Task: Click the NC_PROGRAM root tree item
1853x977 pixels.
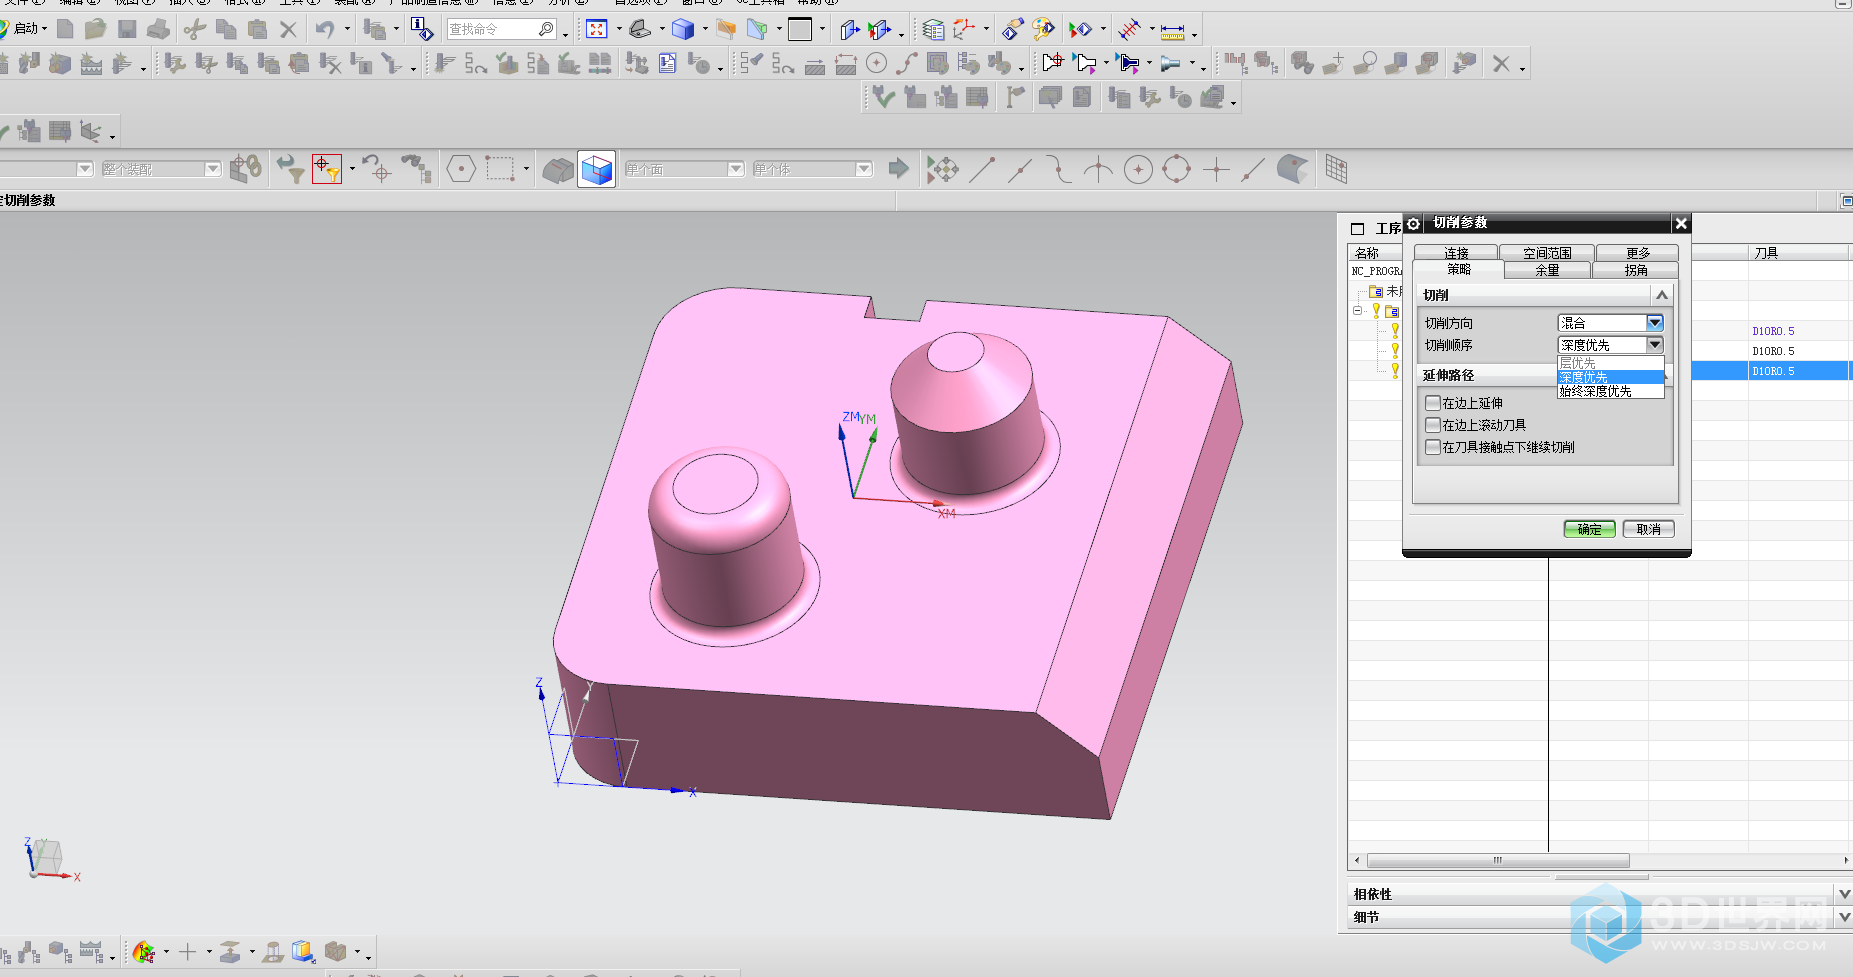Action: point(1375,271)
